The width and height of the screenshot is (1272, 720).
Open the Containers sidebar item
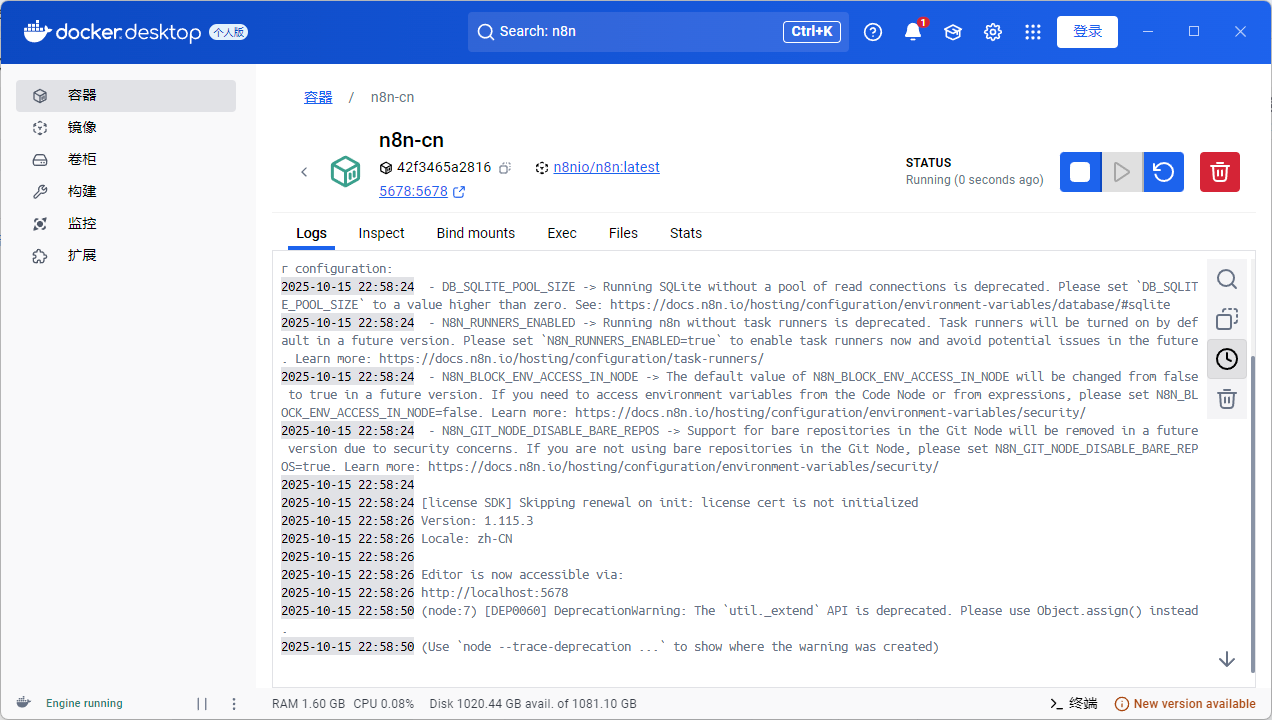(126, 96)
